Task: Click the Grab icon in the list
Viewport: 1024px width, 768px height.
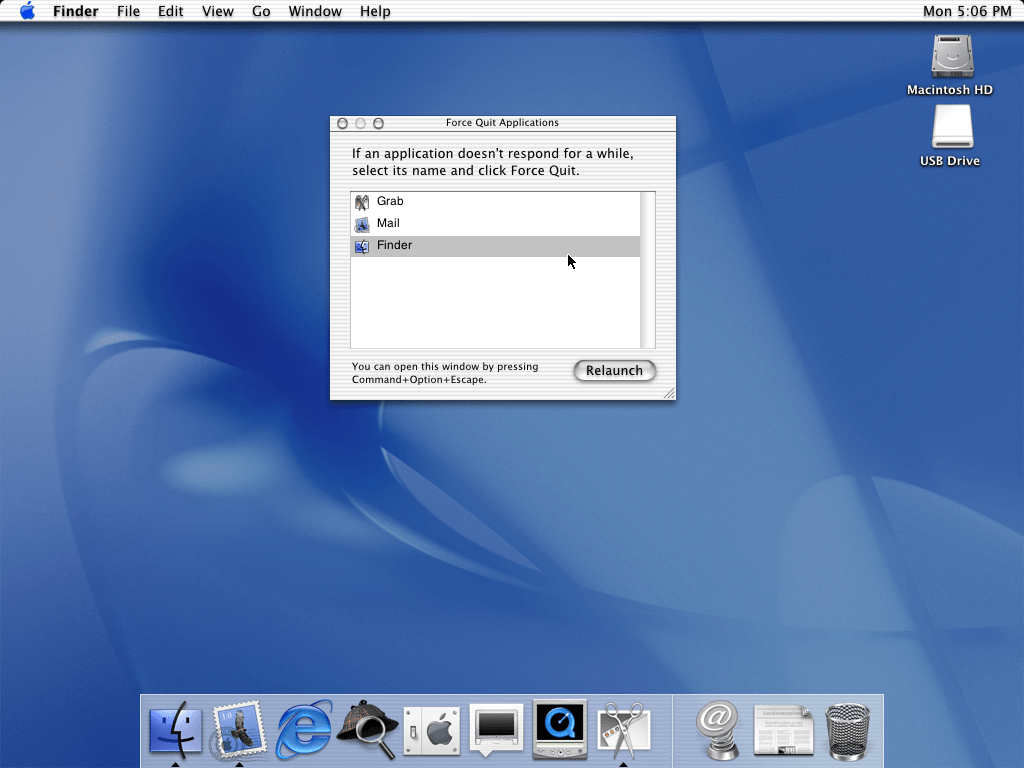Action: (362, 202)
